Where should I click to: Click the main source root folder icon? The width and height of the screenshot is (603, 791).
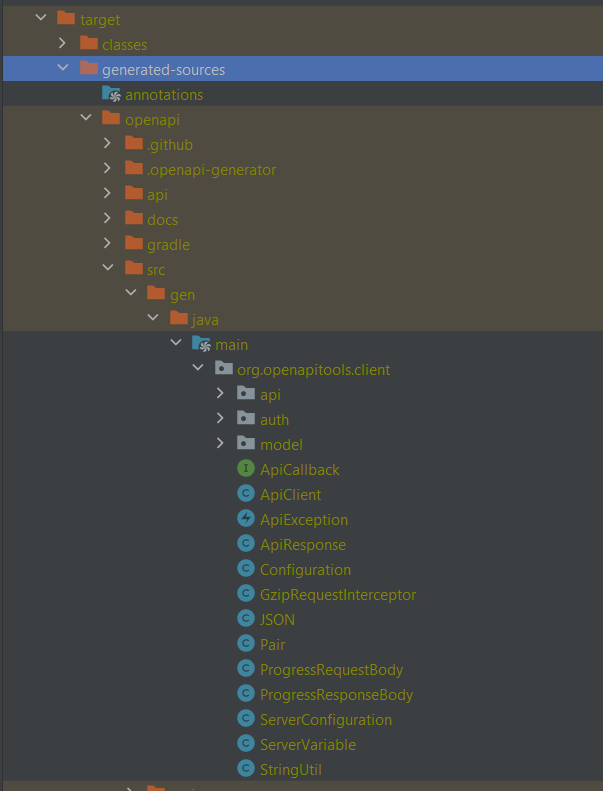[x=202, y=344]
